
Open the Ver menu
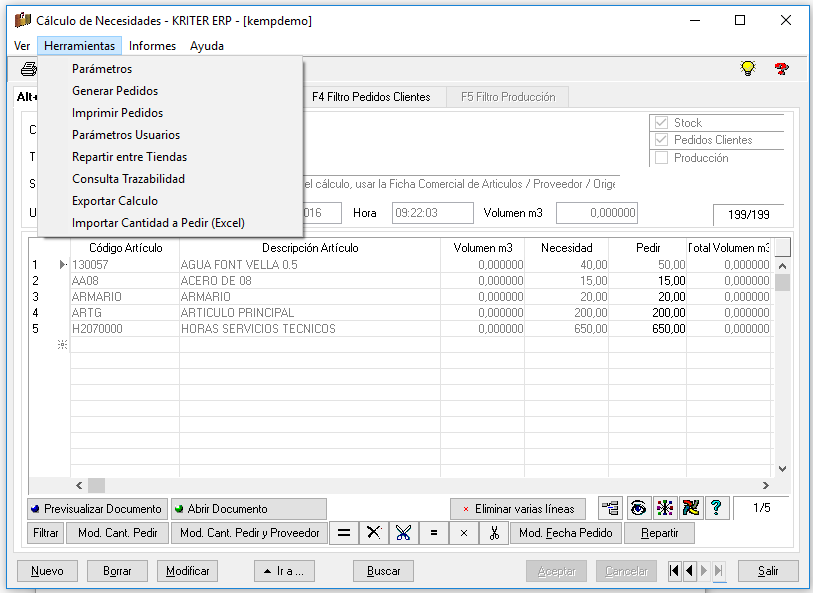point(22,46)
